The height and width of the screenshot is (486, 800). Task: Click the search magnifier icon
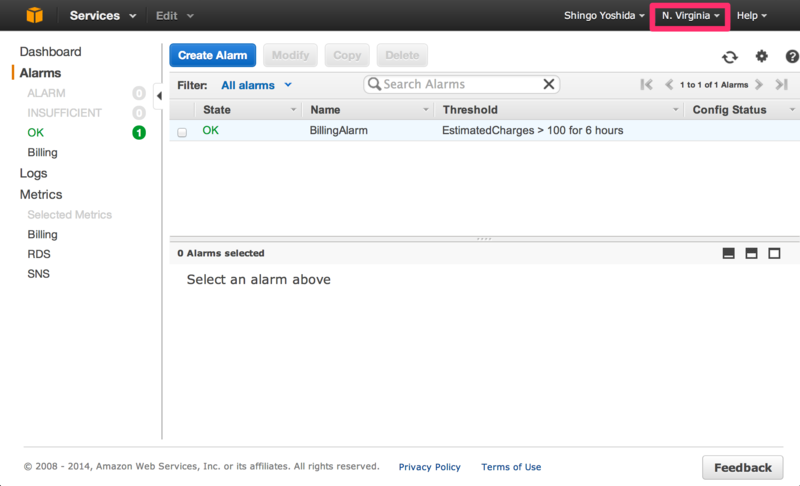tap(374, 84)
